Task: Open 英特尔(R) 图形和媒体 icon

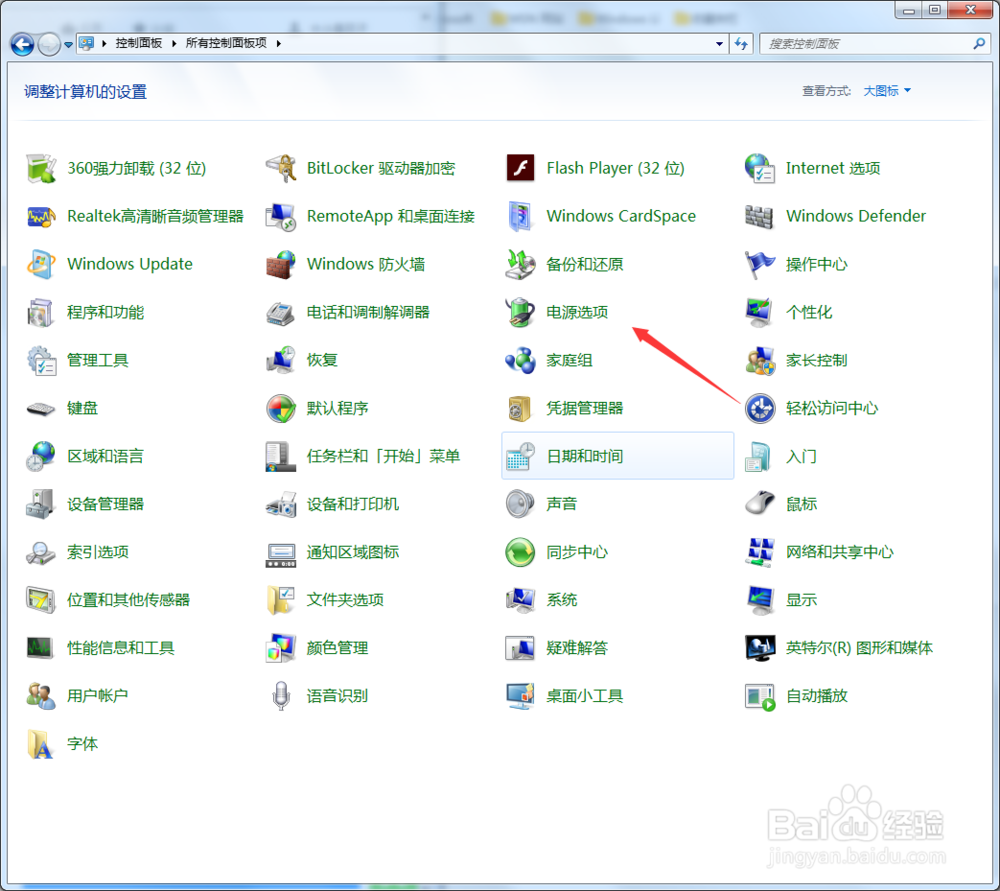Action: click(760, 648)
